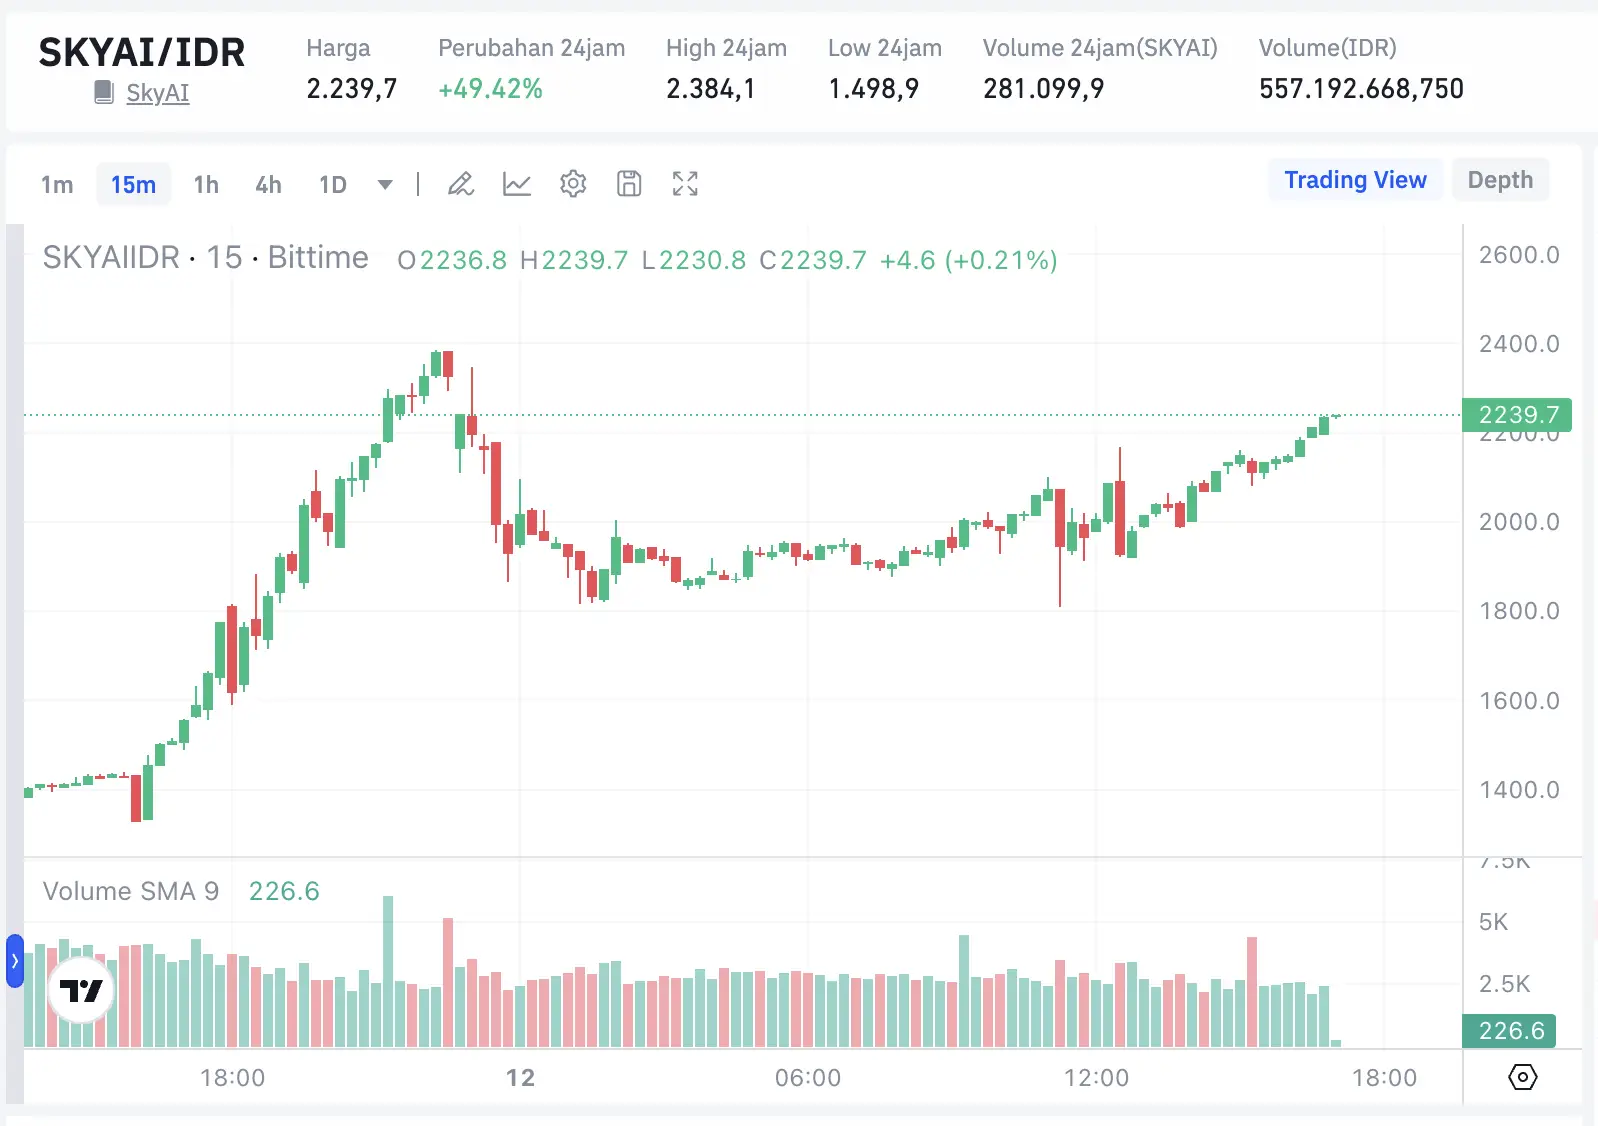Open the chart settings gear

pos(573,184)
